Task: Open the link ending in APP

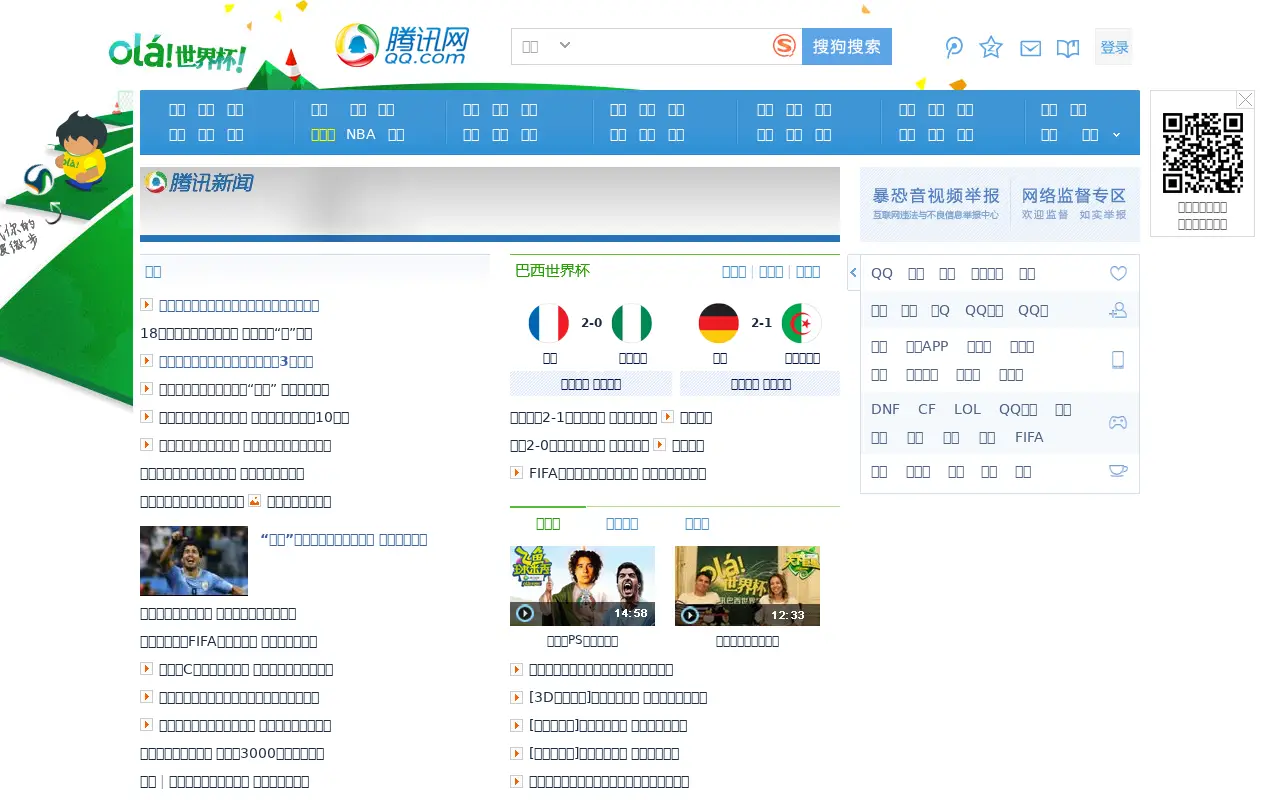Action: [x=927, y=346]
